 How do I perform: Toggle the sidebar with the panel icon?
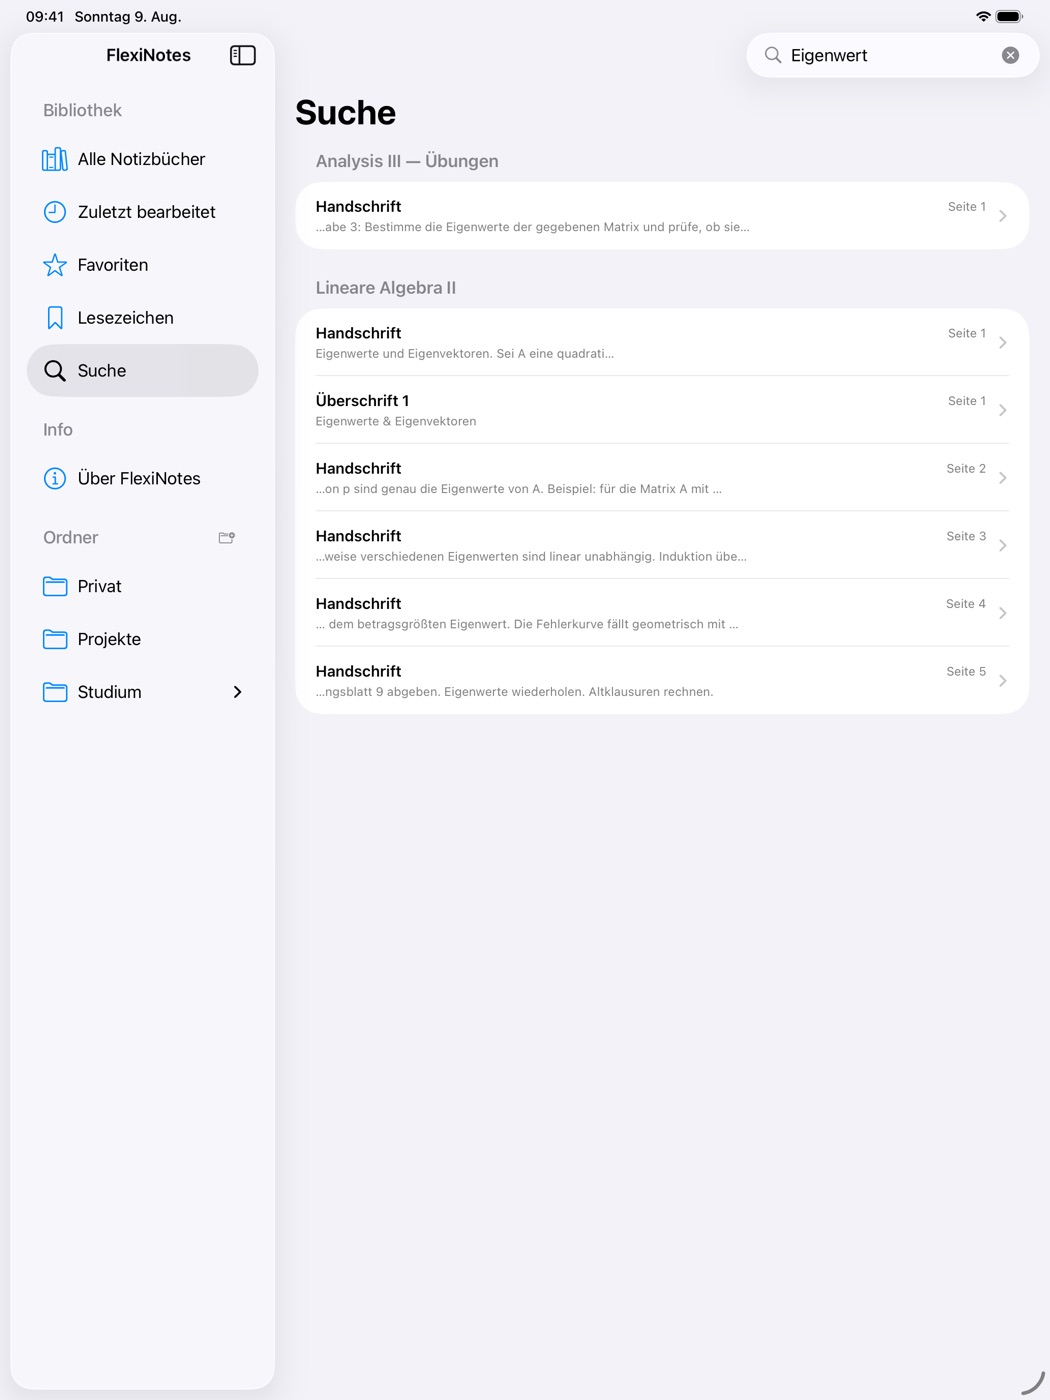243,55
